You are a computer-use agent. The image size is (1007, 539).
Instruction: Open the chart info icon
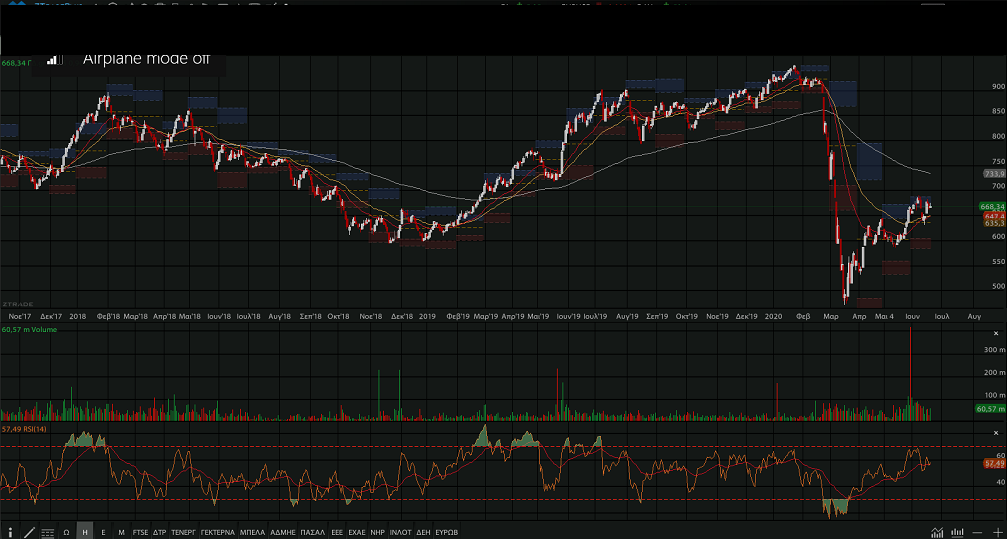coord(10,532)
